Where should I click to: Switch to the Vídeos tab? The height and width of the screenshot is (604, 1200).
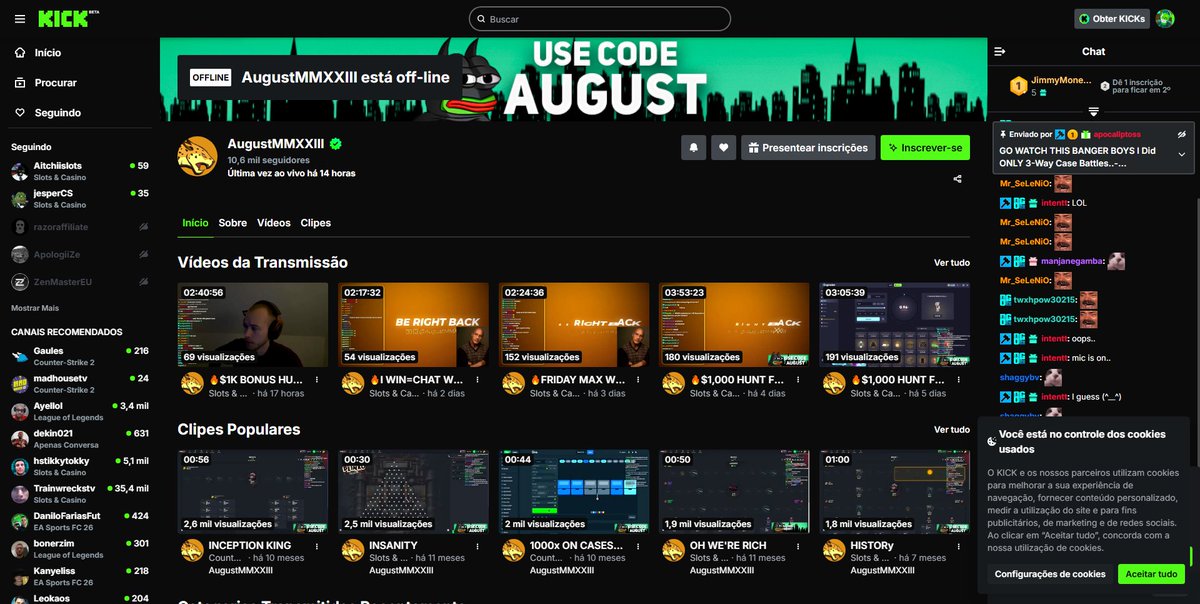pos(274,223)
